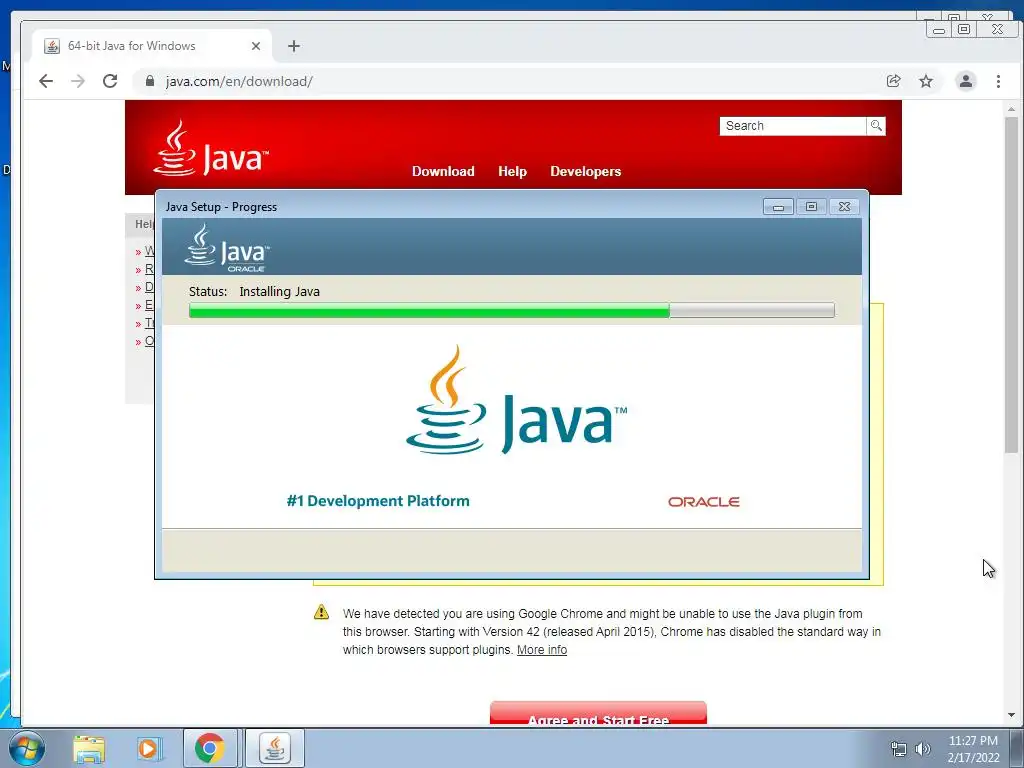Click the Java logo in the red header
This screenshot has width=1024, height=768.
pyautogui.click(x=210, y=148)
